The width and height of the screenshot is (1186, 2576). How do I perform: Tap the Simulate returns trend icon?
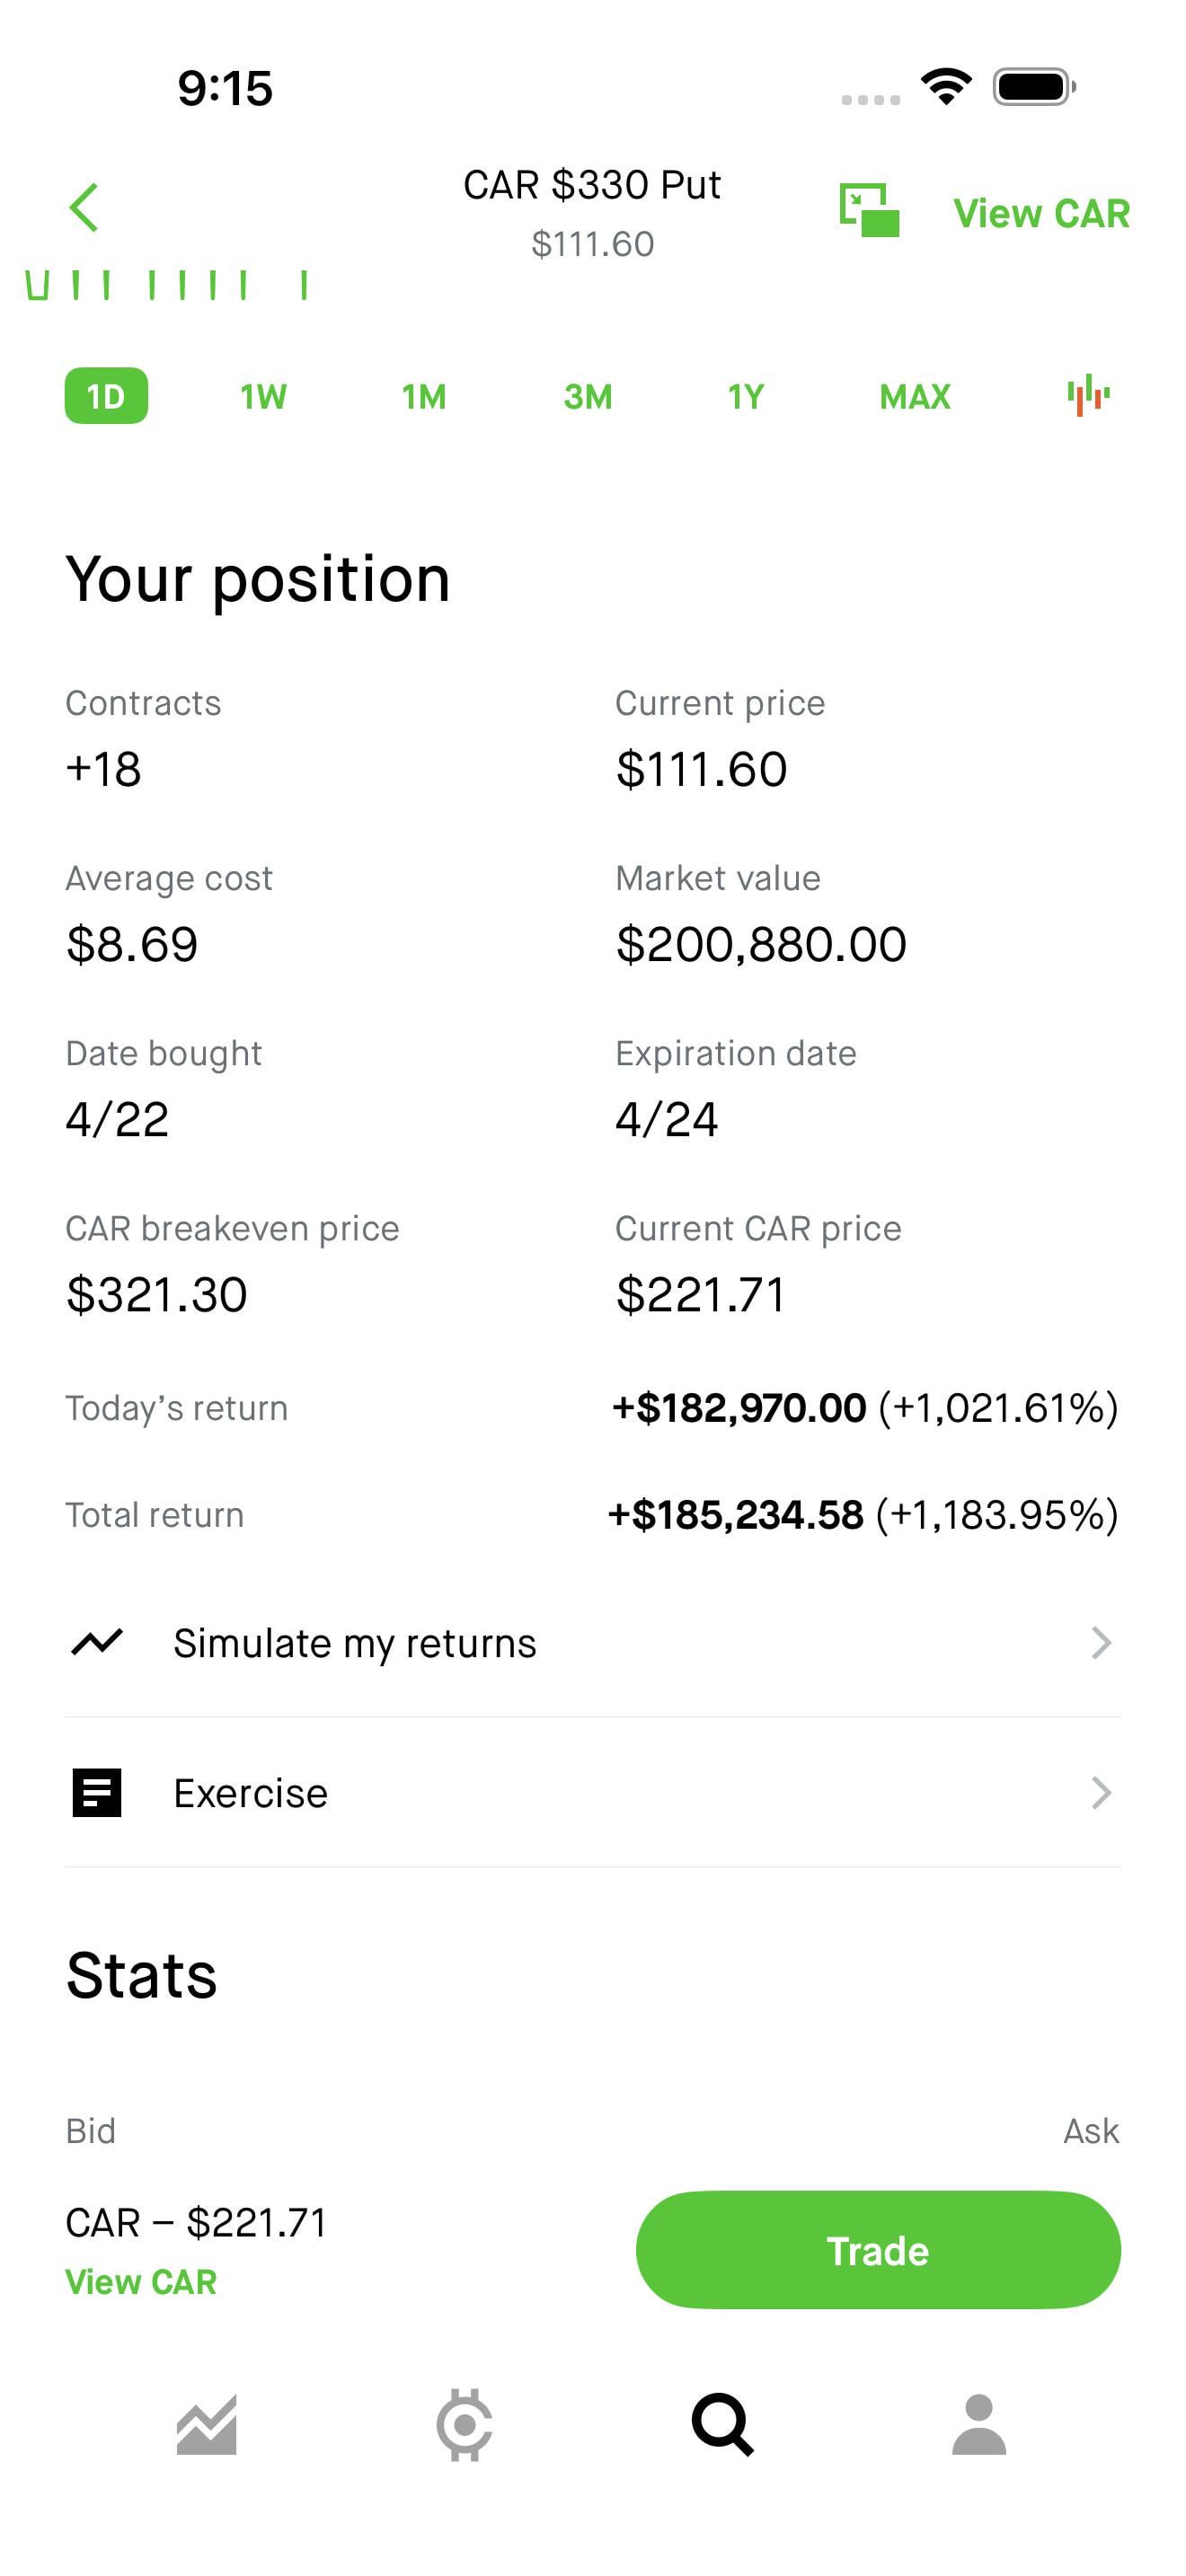[97, 1643]
